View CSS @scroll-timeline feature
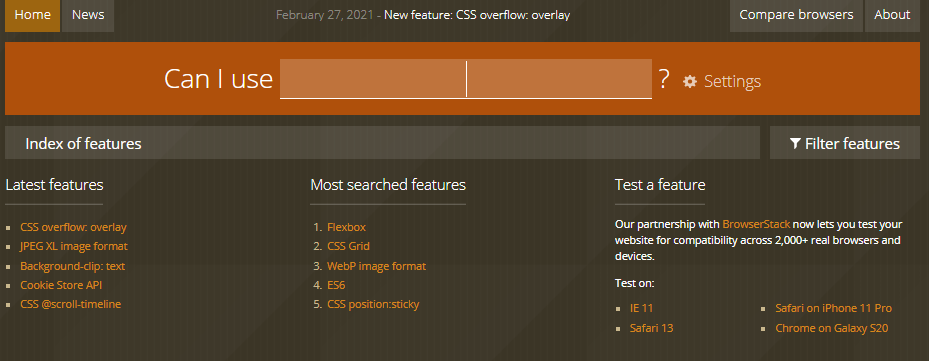This screenshot has height=361, width=929. click(x=71, y=304)
